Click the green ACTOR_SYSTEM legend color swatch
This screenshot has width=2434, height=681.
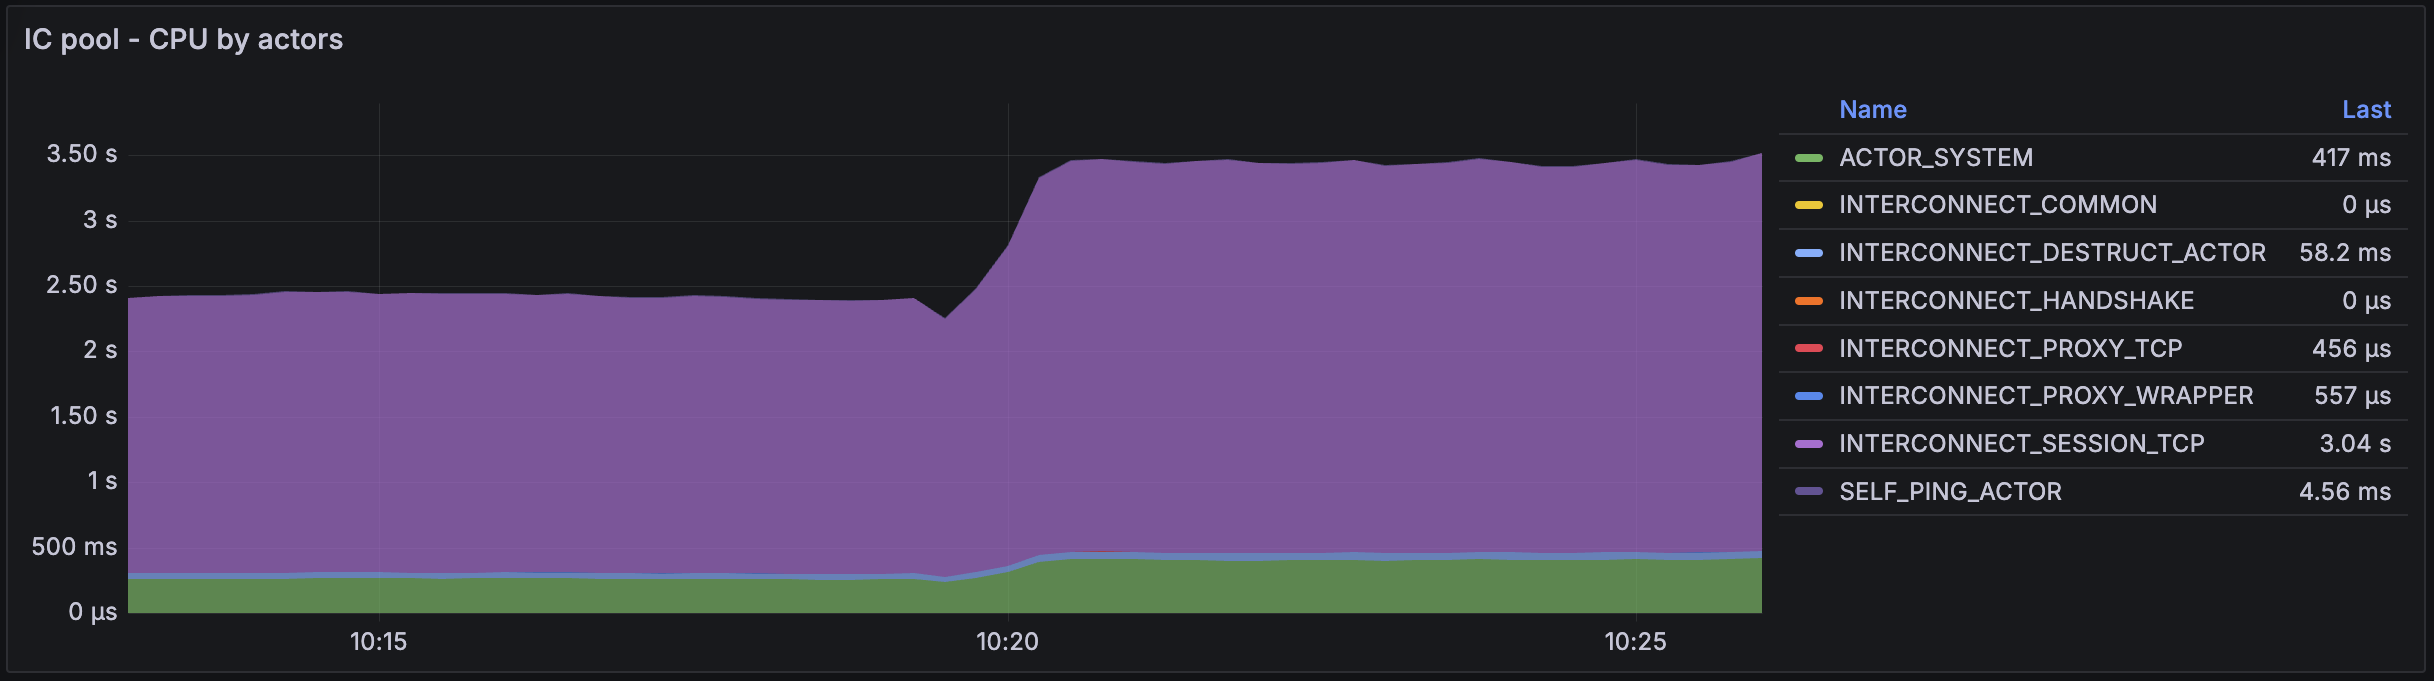1809,158
